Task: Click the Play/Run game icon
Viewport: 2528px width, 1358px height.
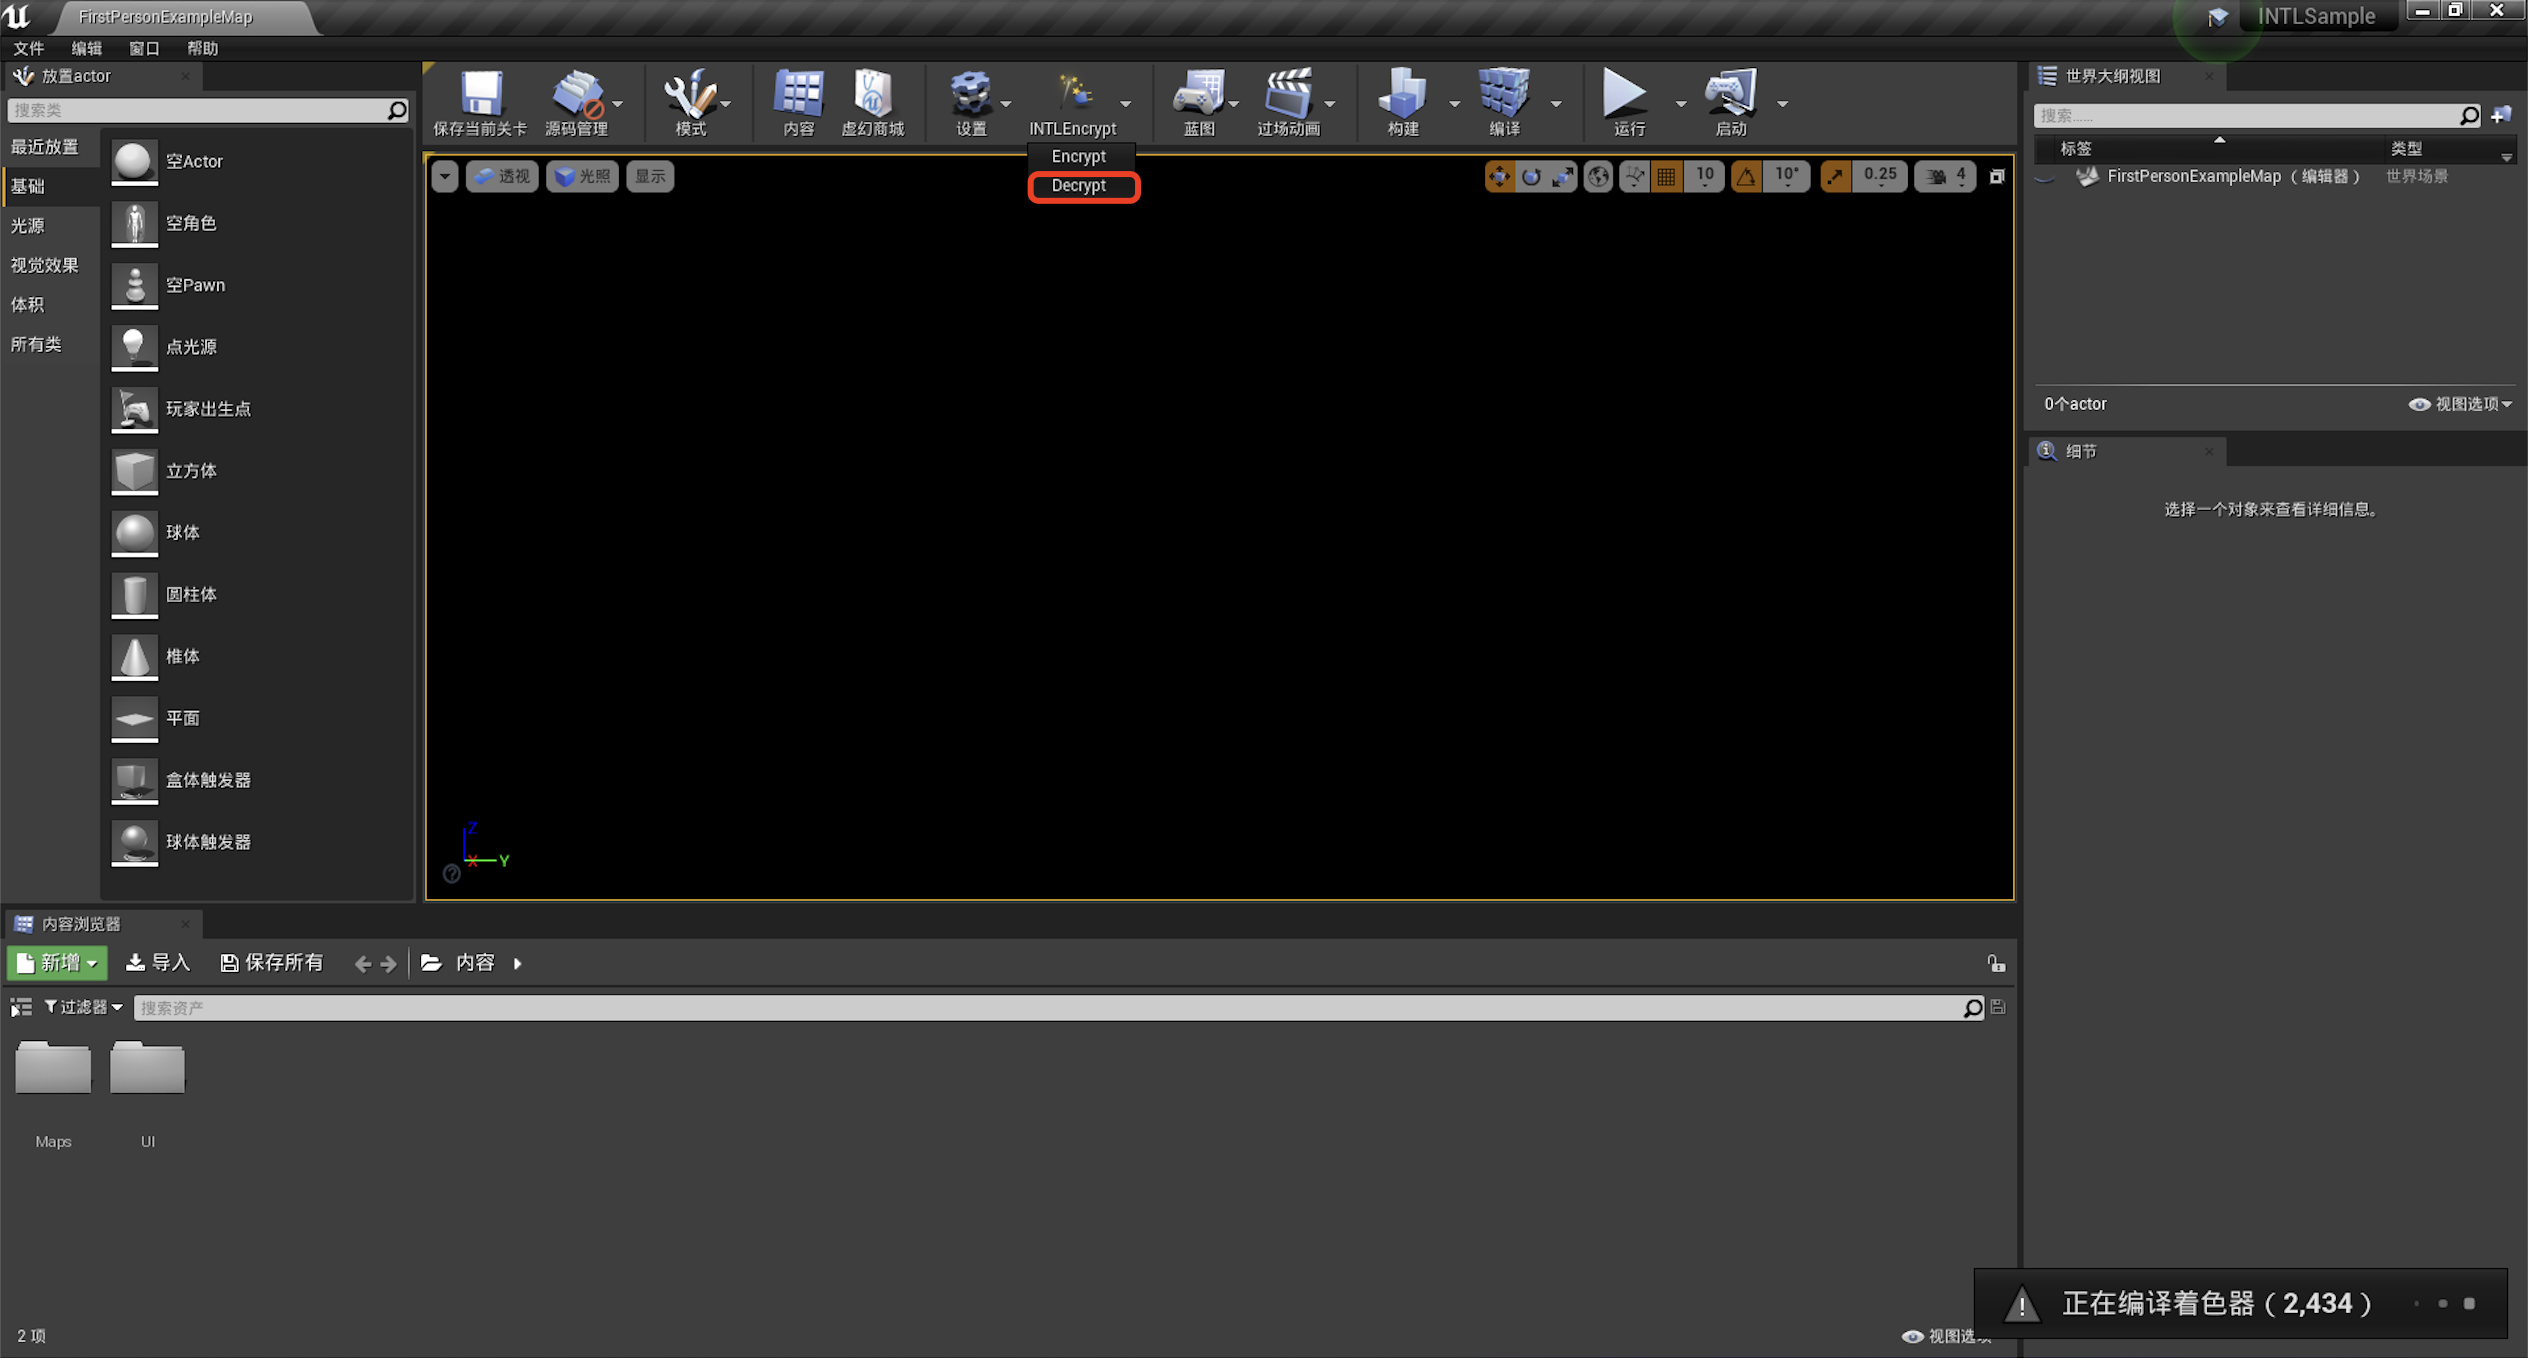Action: [x=1618, y=95]
